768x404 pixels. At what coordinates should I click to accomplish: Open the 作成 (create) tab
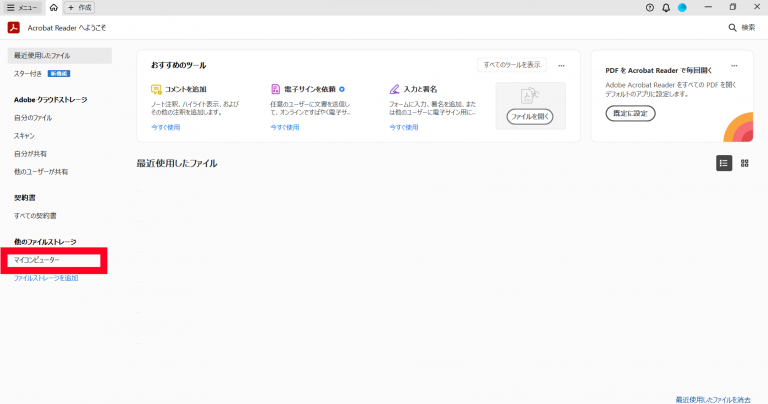(79, 7)
